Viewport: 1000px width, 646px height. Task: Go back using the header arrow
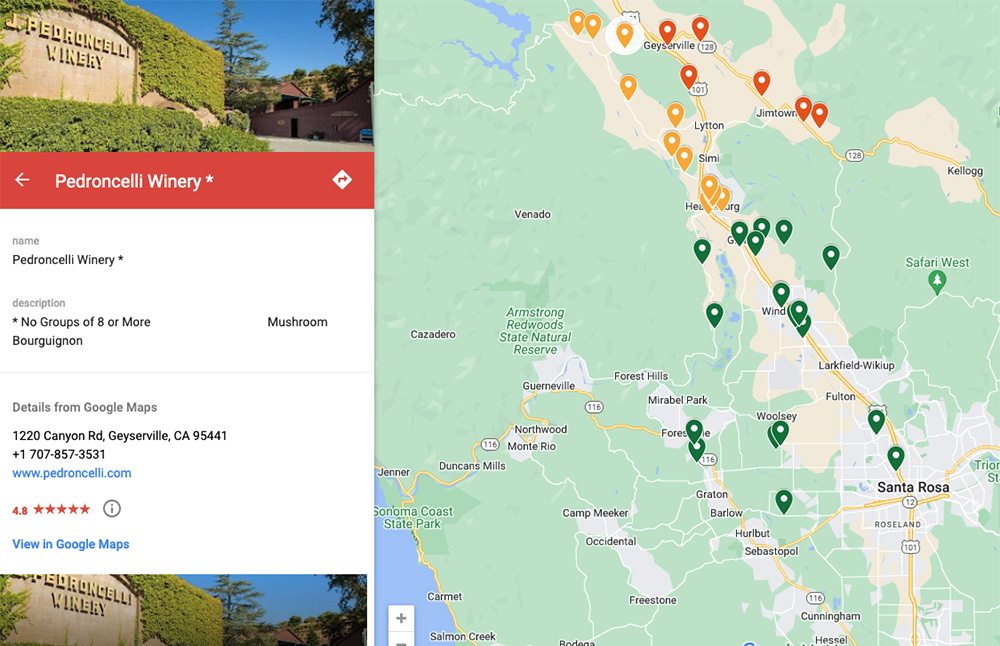point(22,180)
